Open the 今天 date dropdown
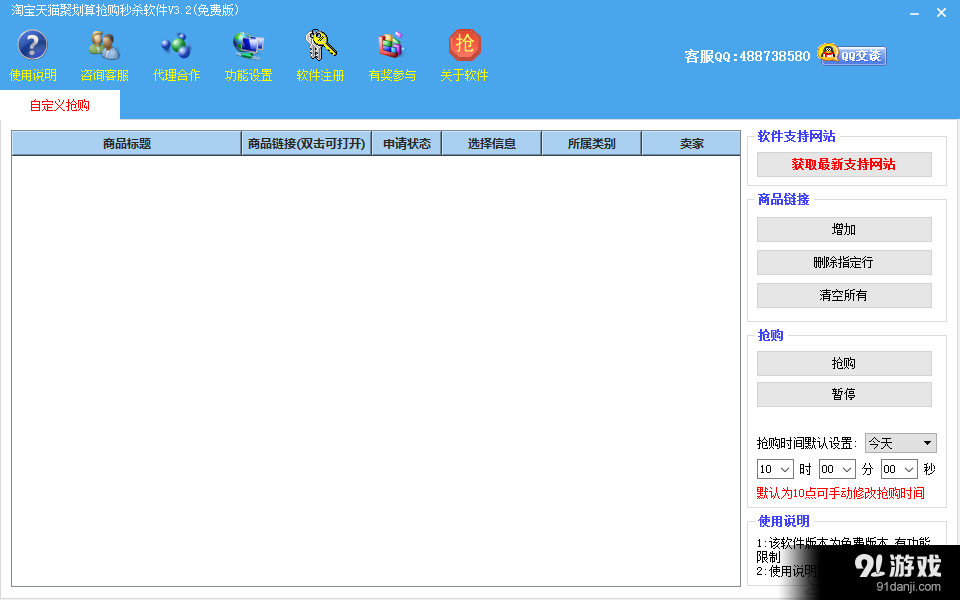Image resolution: width=960 pixels, height=600 pixels. click(x=901, y=443)
